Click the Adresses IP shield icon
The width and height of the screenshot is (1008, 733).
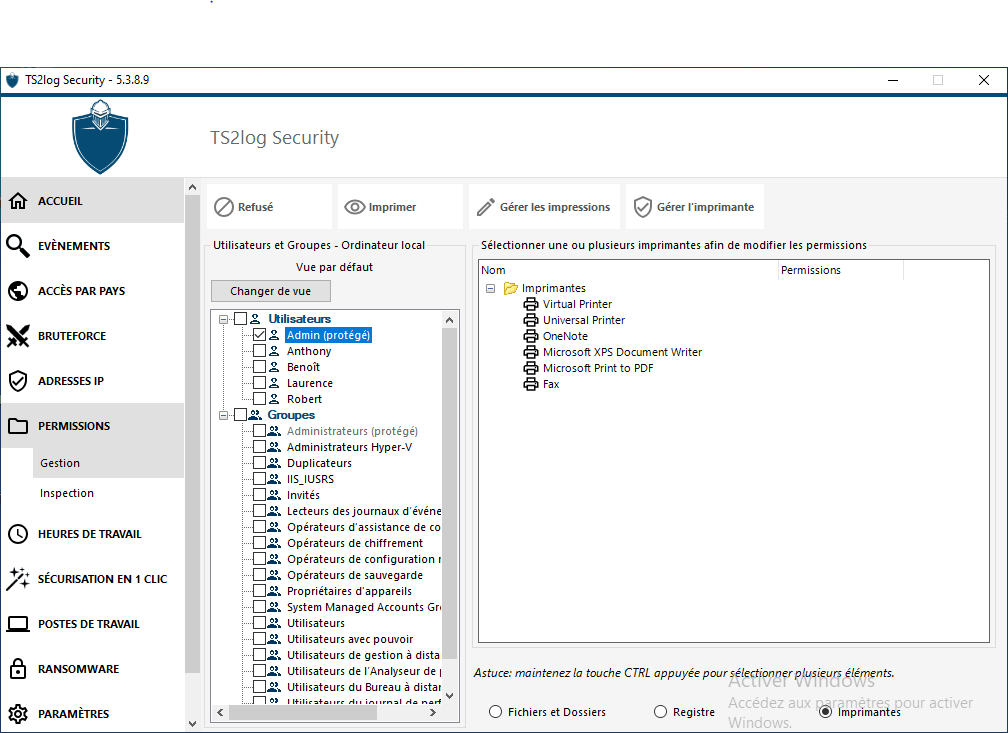click(18, 381)
